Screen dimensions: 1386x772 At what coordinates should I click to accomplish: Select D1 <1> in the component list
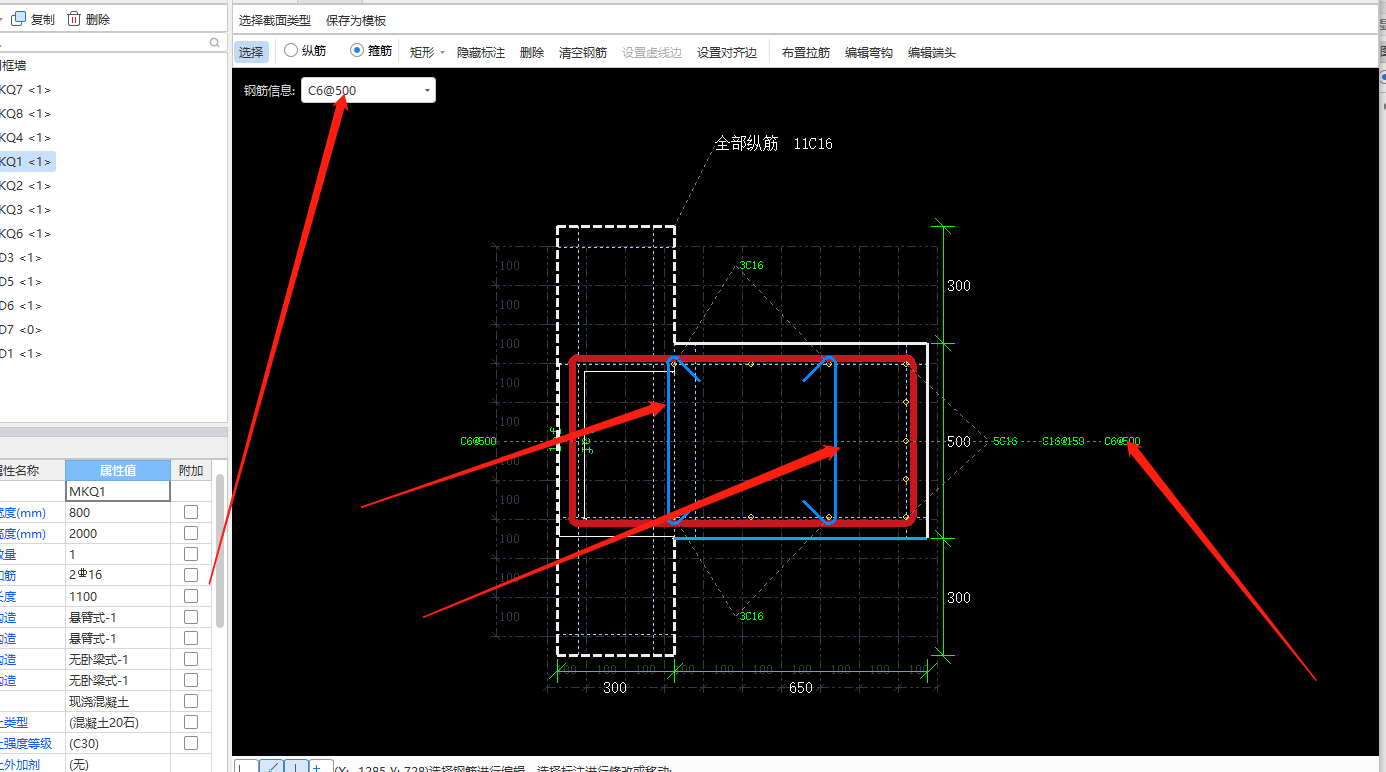pyautogui.click(x=21, y=354)
